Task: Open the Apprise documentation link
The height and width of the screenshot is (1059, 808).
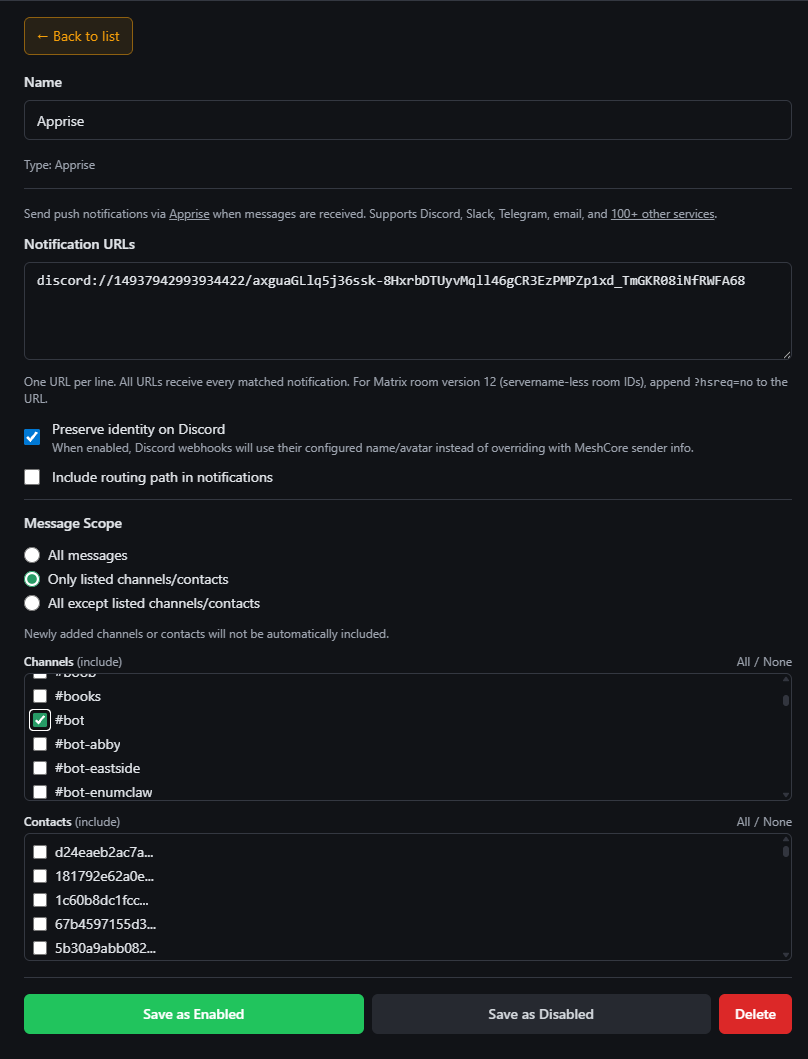Action: (189, 214)
